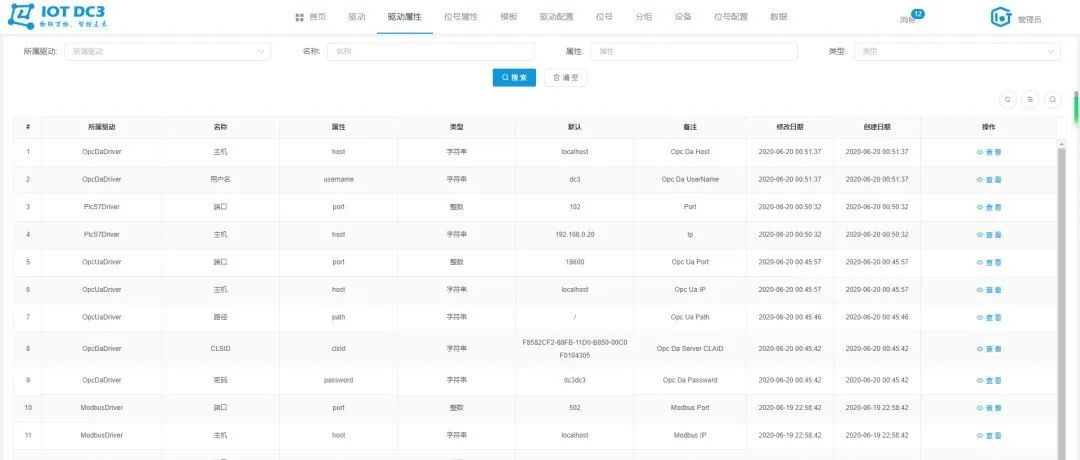This screenshot has width=1080, height=460.
Task: Select the 用户名 name cell
Action: [220, 179]
